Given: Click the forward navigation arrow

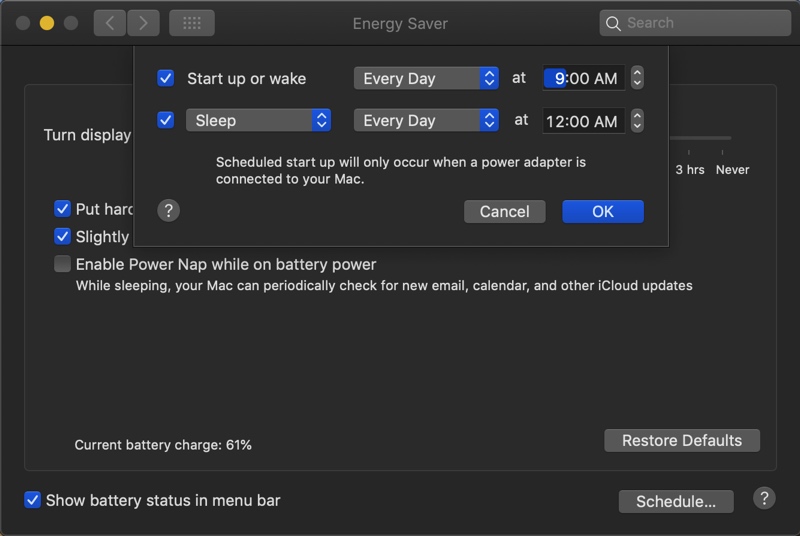Looking at the screenshot, I should [143, 23].
